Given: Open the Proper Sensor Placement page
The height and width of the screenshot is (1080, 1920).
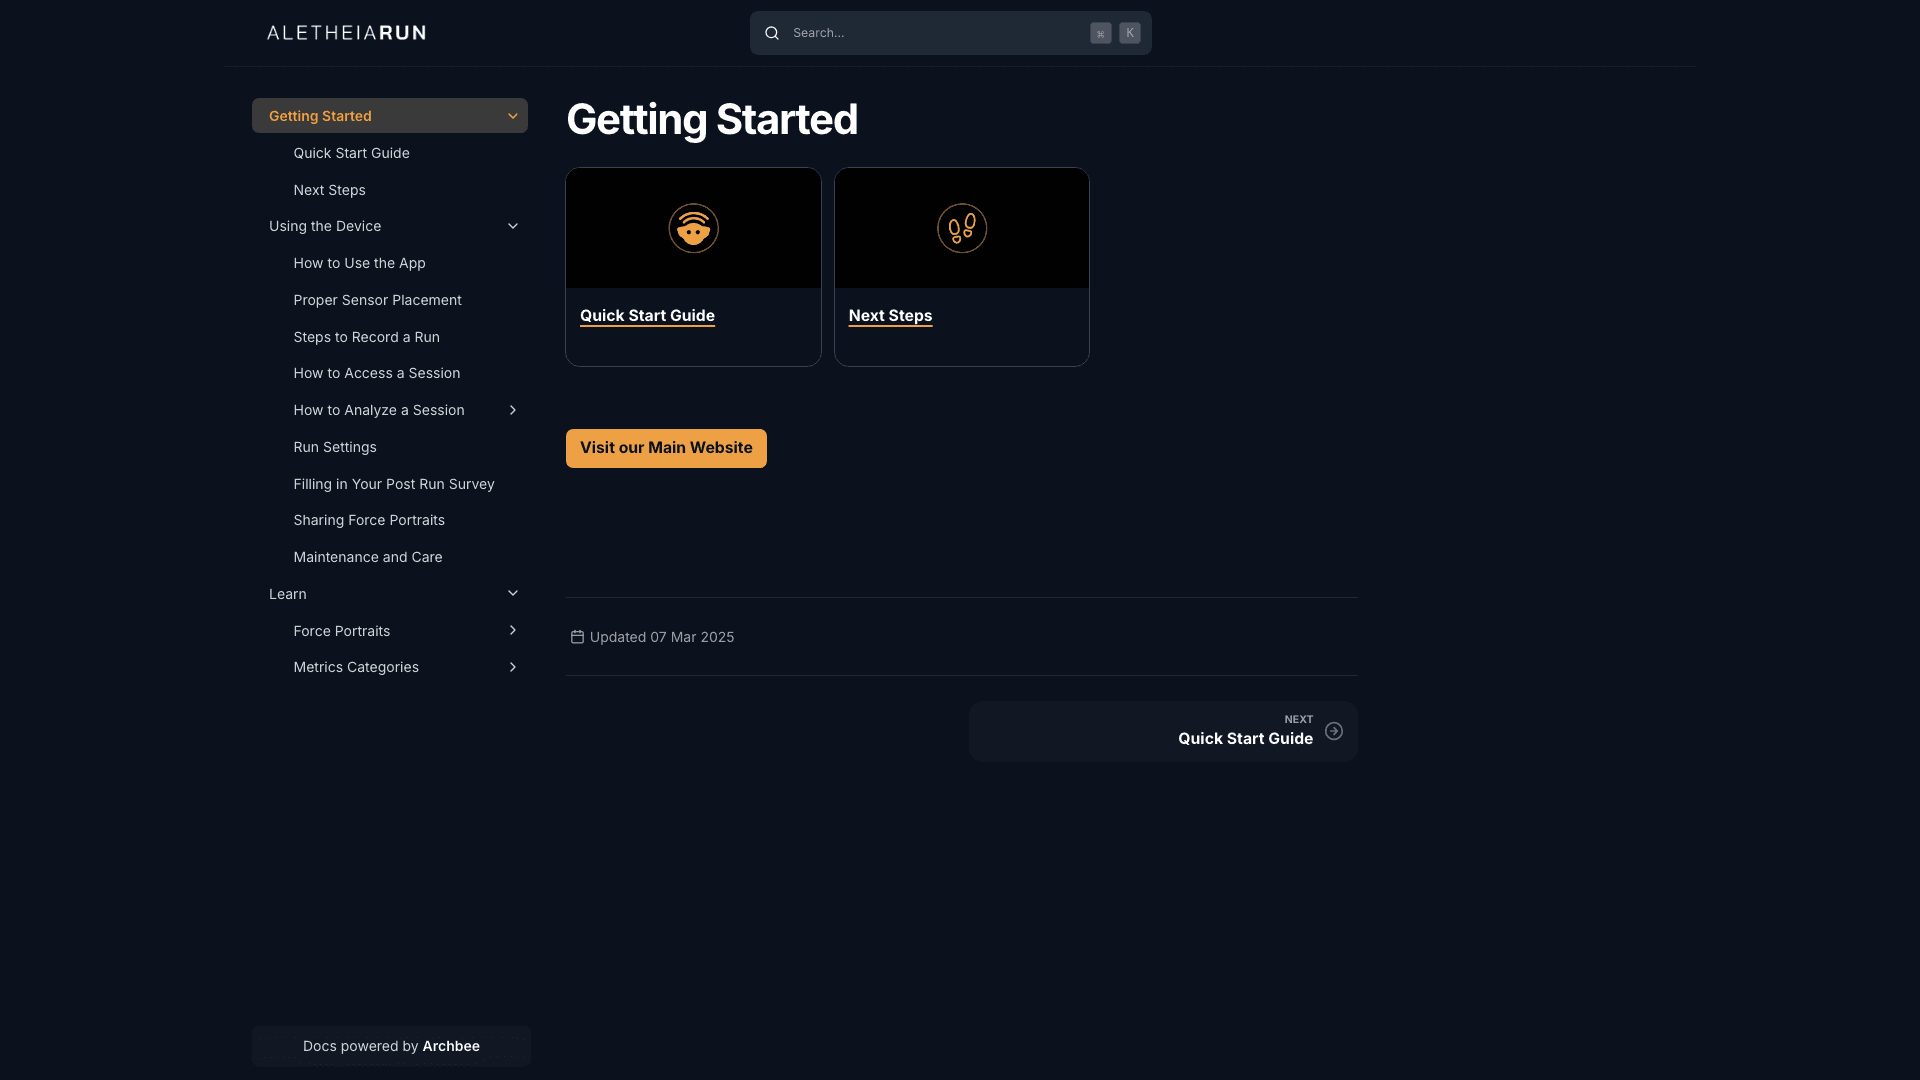Looking at the screenshot, I should tap(377, 300).
